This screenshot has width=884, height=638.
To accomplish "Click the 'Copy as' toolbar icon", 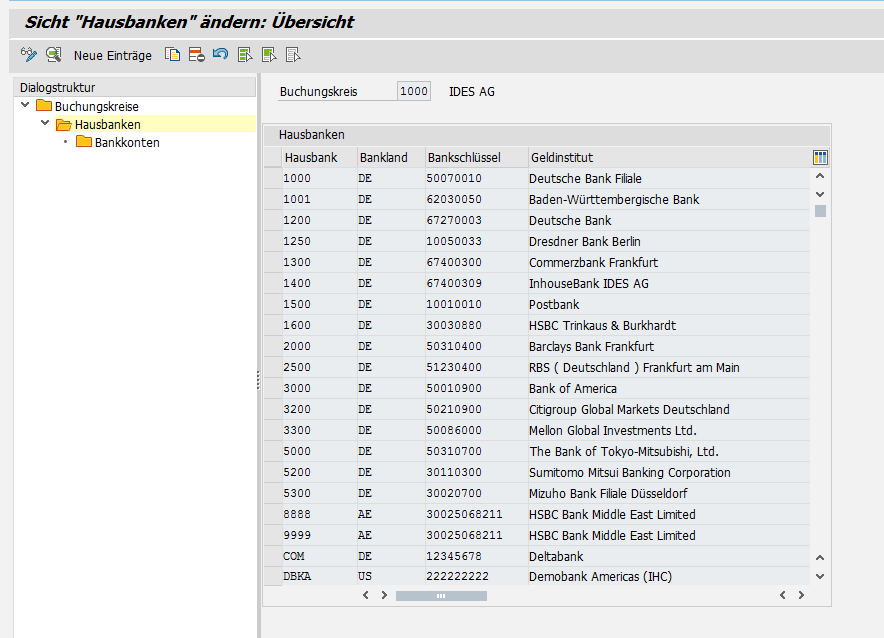I will point(173,55).
